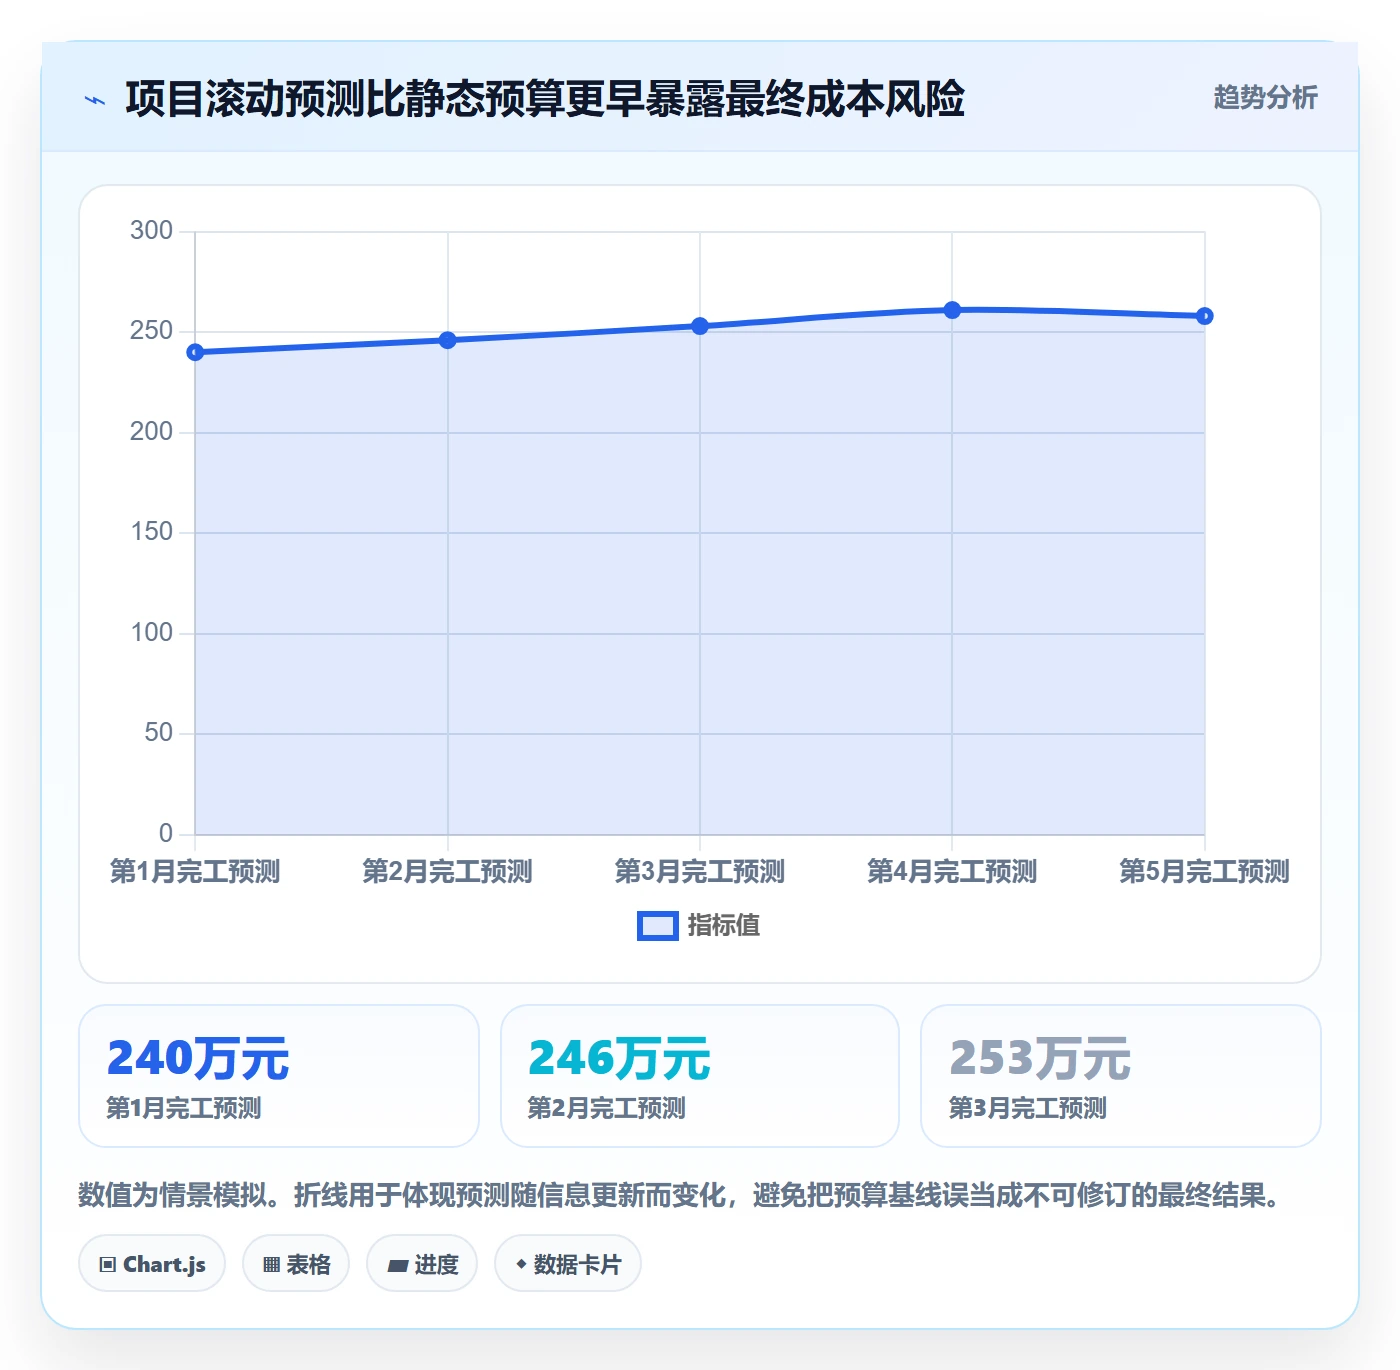Viewport: 1400px width, 1370px height.
Task: Click the lightning icon beside the title
Action: [x=95, y=100]
